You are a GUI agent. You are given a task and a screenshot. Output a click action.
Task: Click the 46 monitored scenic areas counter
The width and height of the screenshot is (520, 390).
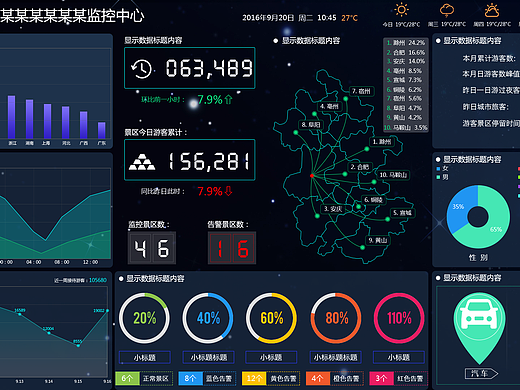point(152,248)
